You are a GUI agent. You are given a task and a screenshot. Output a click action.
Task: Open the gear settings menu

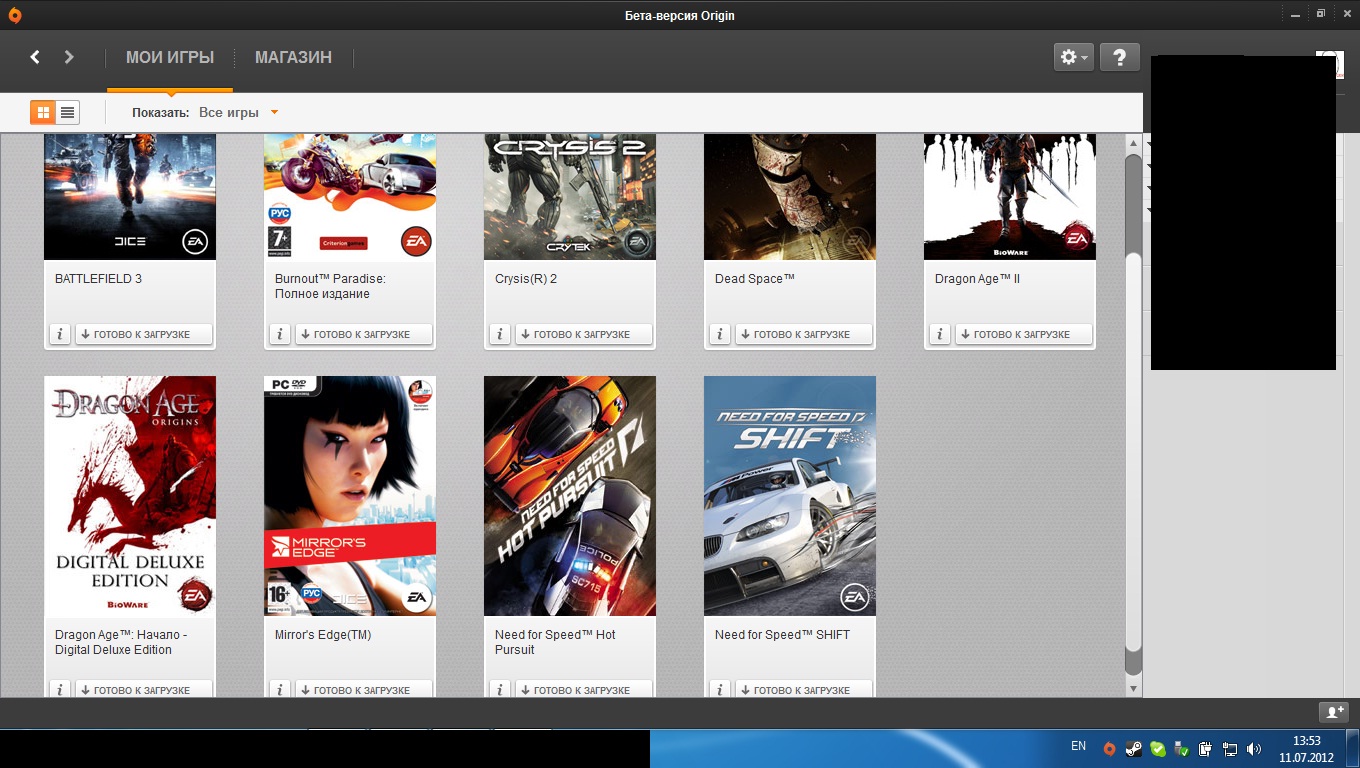tap(1074, 57)
